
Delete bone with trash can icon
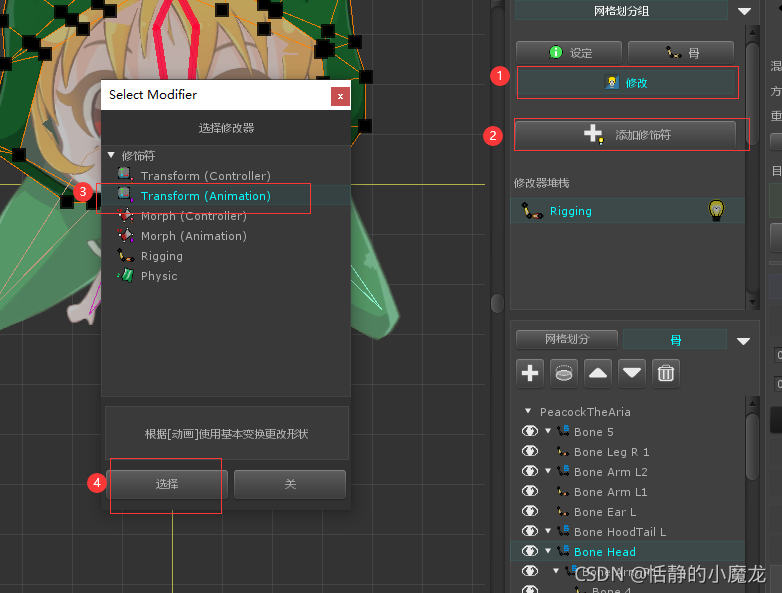tap(666, 373)
